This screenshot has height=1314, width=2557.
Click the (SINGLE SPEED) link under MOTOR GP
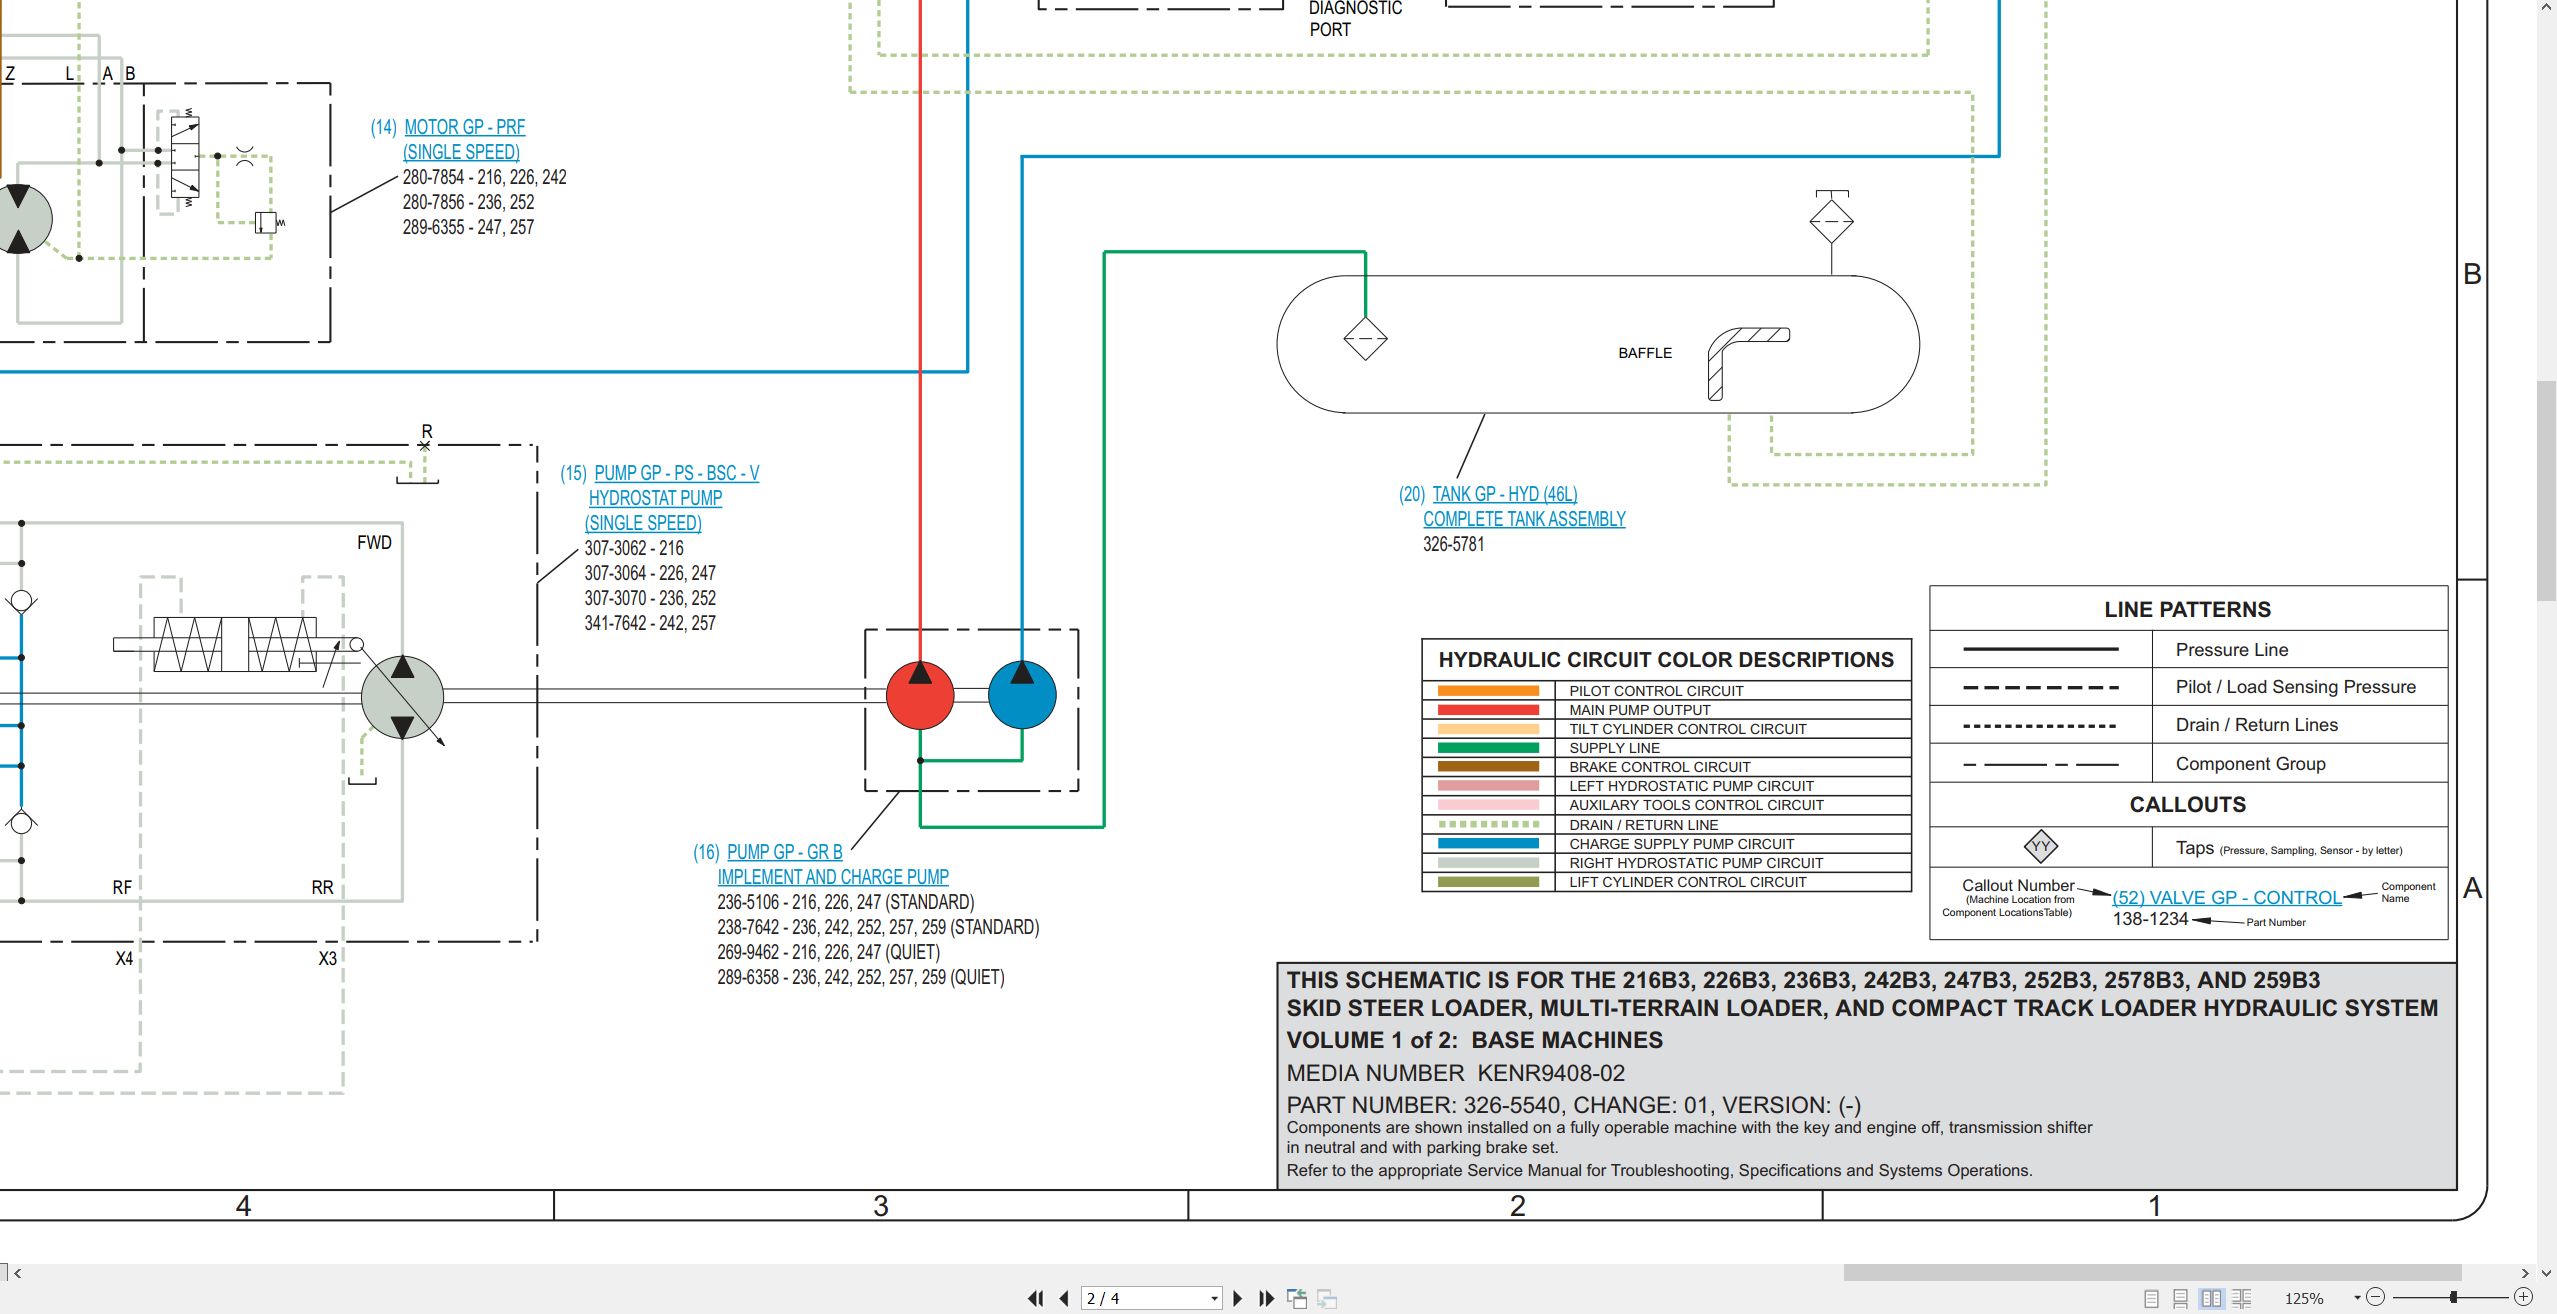(x=461, y=152)
